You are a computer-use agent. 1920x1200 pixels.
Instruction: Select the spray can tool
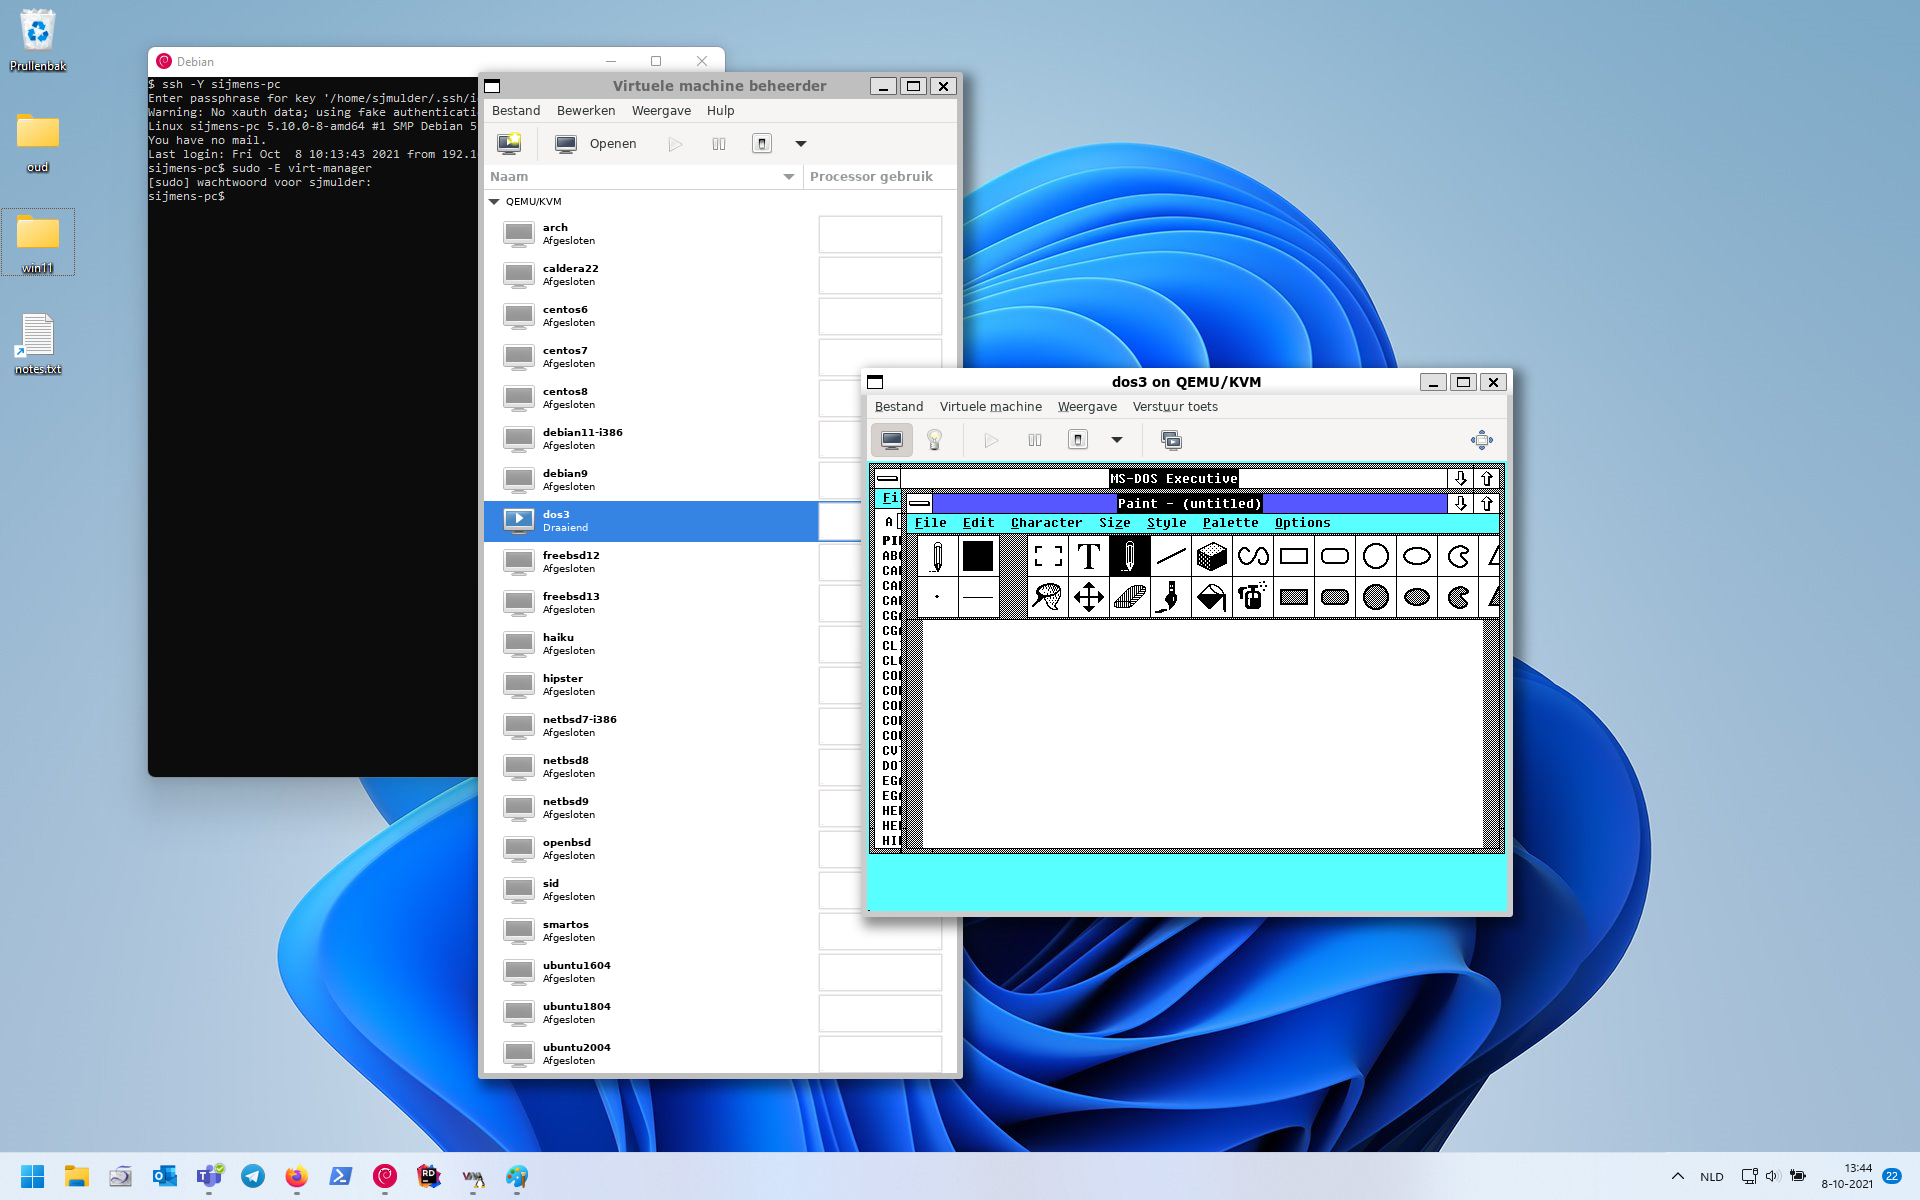coord(1252,597)
